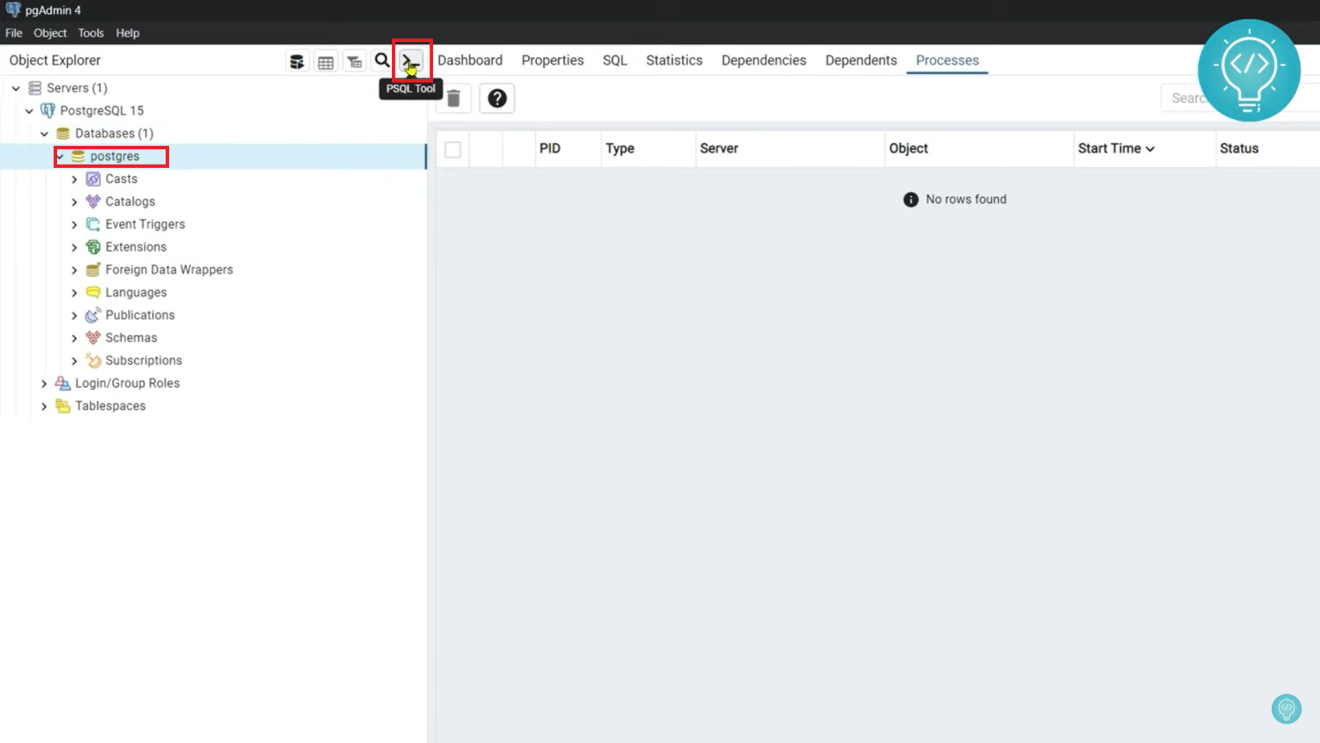Open the Tools menu
This screenshot has height=743, width=1320.
pyautogui.click(x=90, y=32)
